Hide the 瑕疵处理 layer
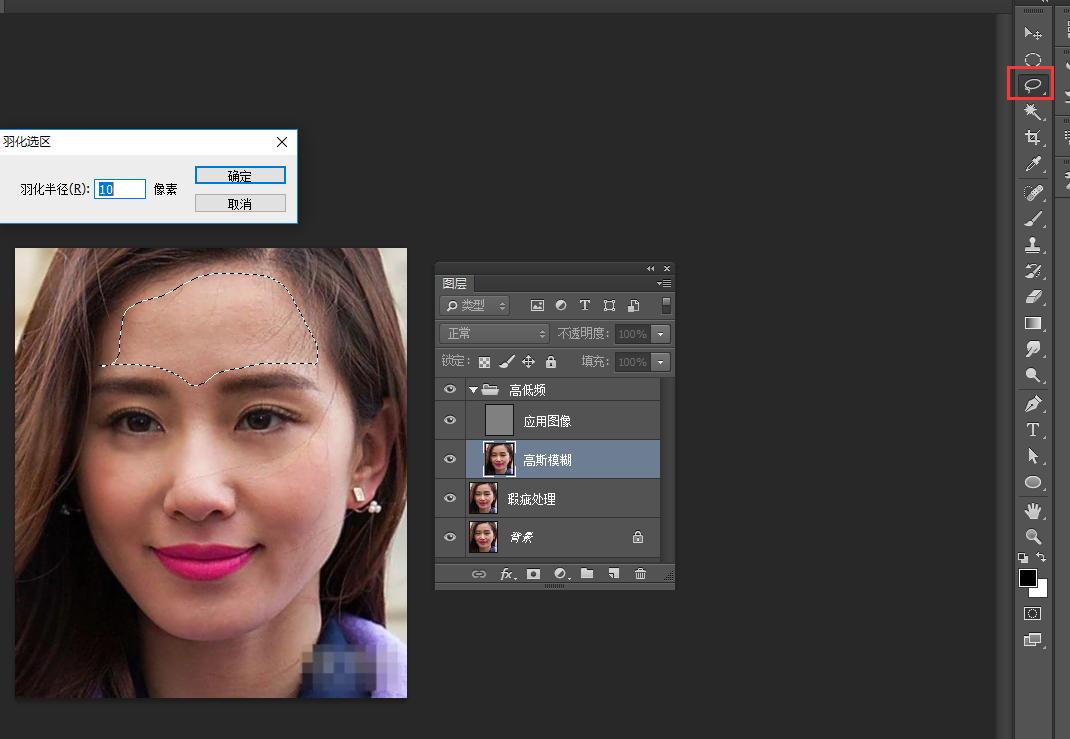The height and width of the screenshot is (739, 1070). pos(450,497)
